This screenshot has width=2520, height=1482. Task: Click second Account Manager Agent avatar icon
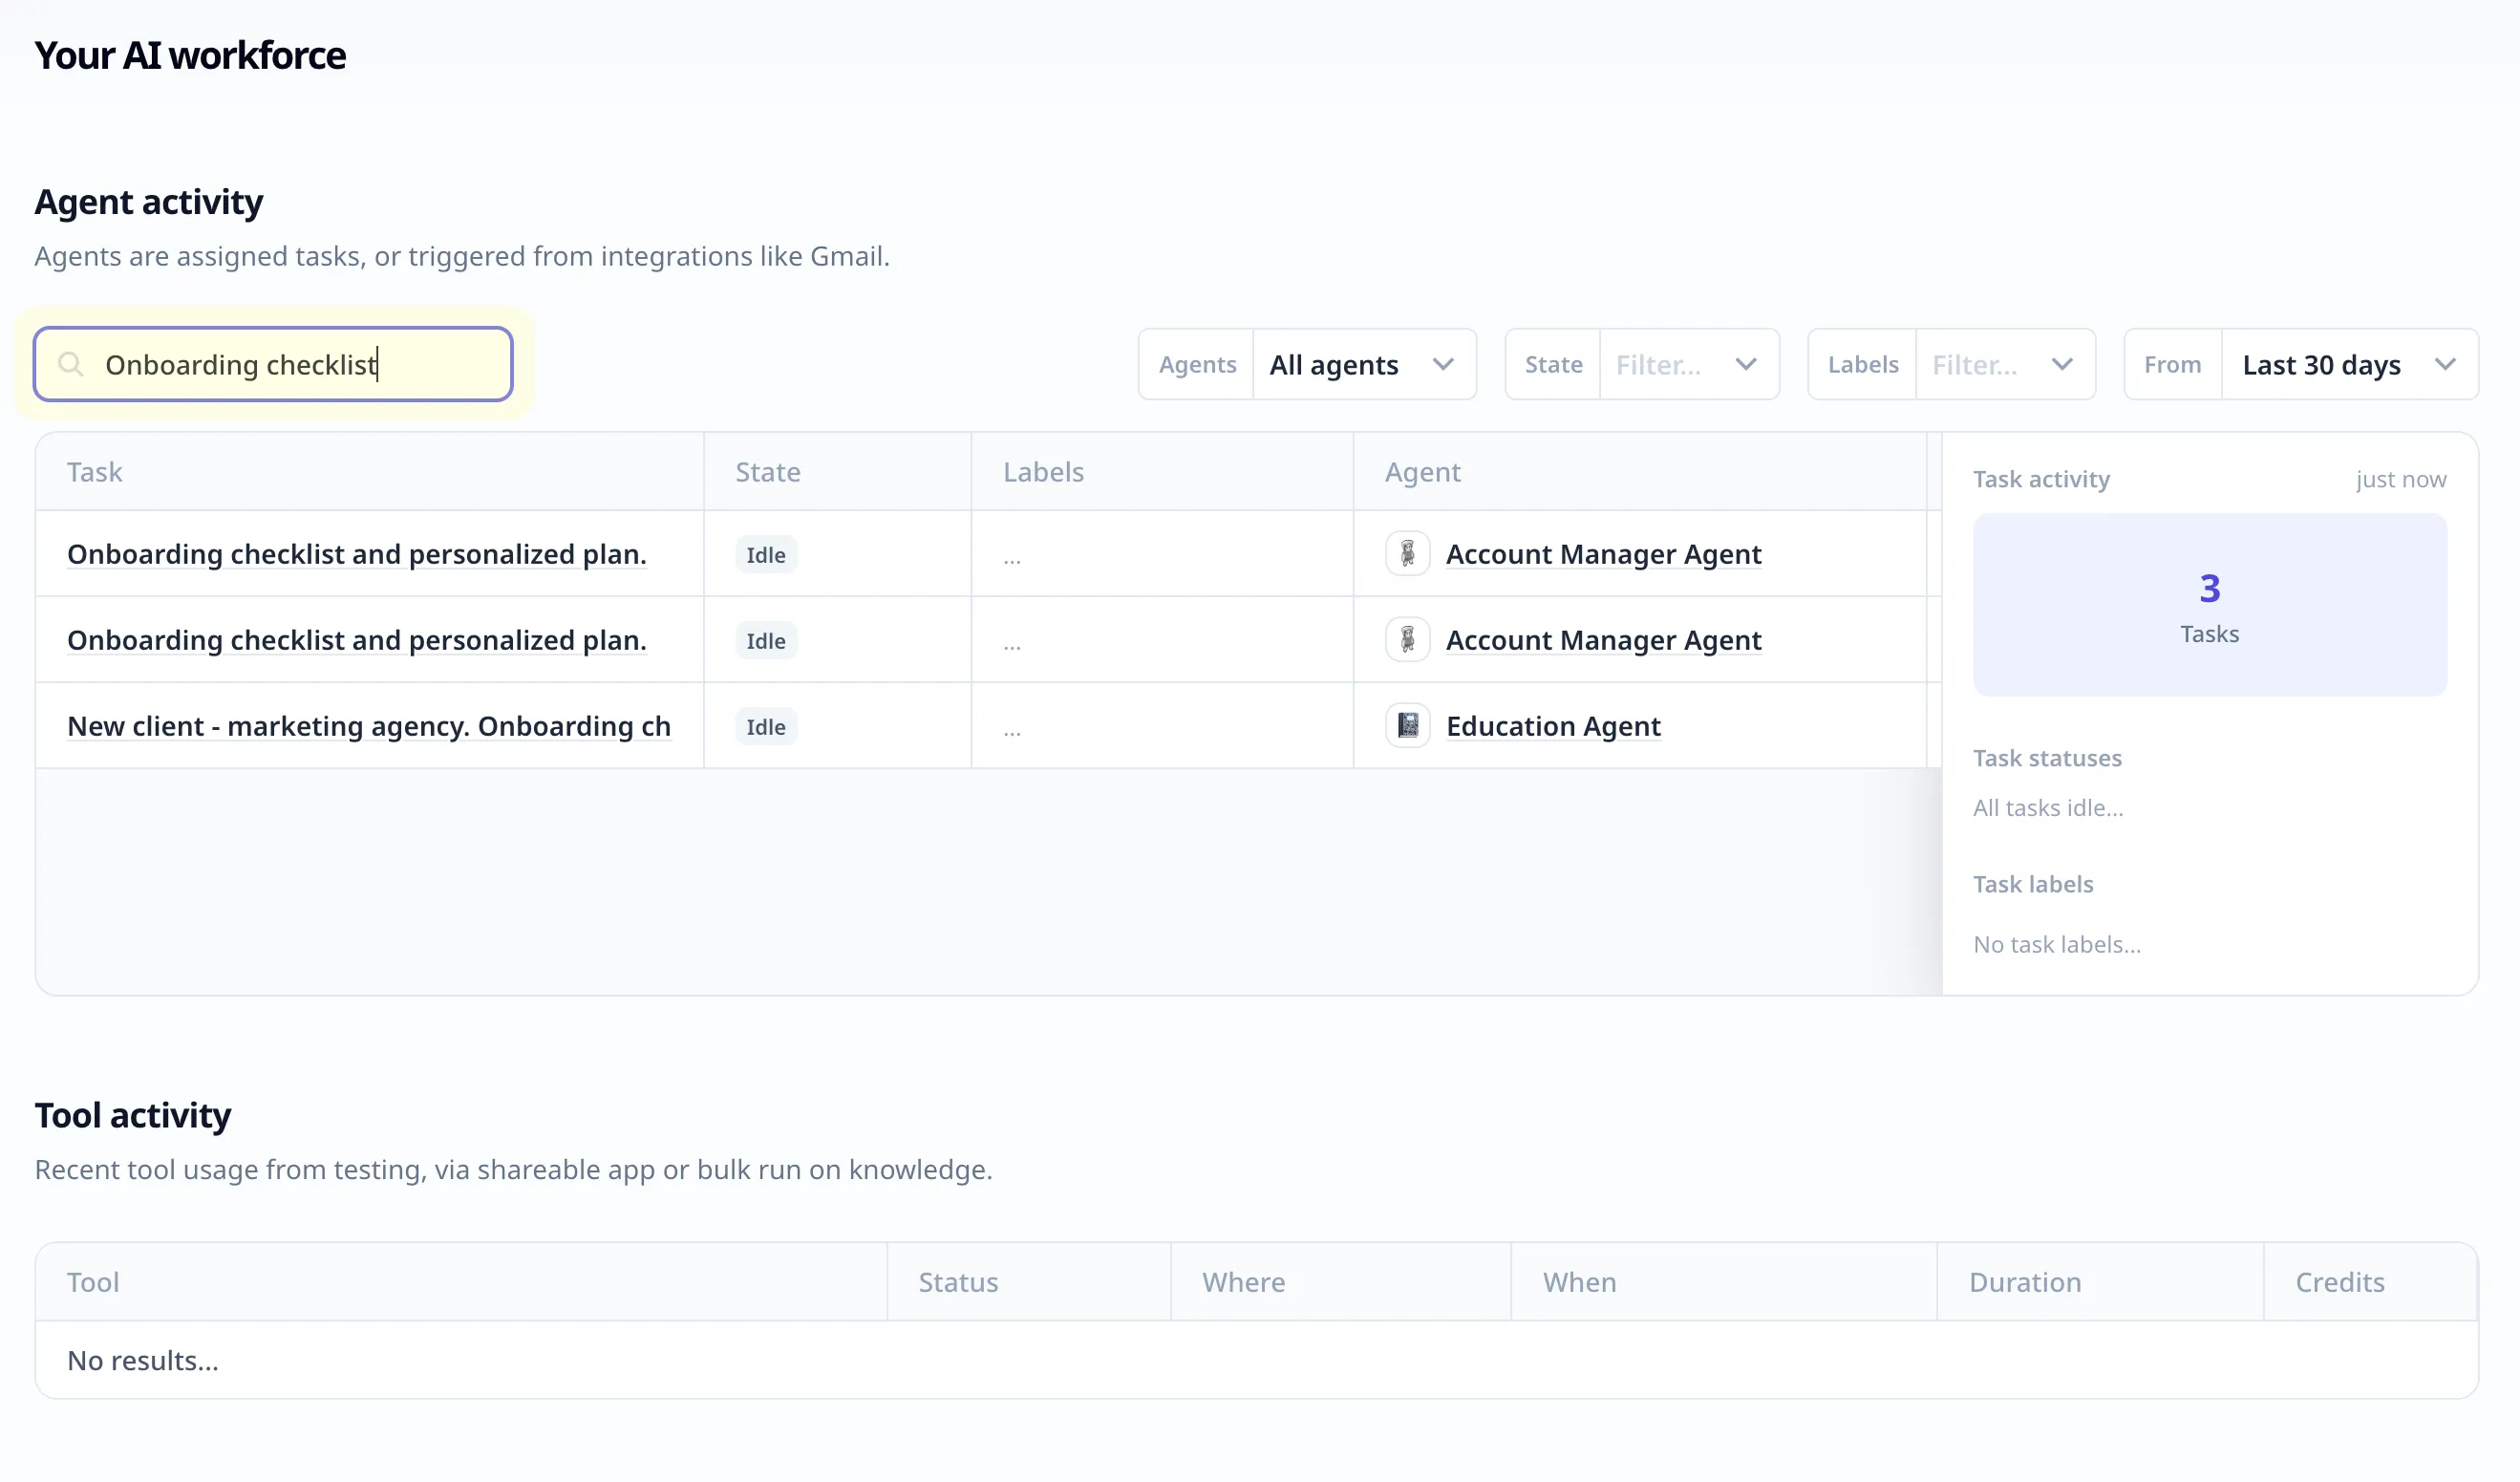pos(1407,639)
